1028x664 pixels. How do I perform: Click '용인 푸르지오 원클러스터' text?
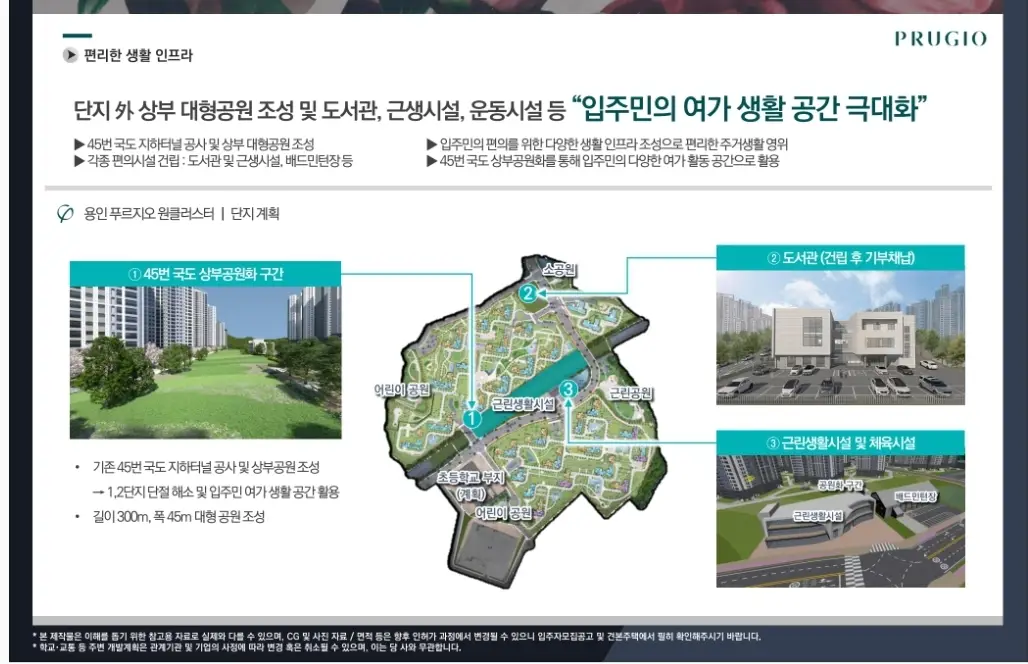(149, 214)
